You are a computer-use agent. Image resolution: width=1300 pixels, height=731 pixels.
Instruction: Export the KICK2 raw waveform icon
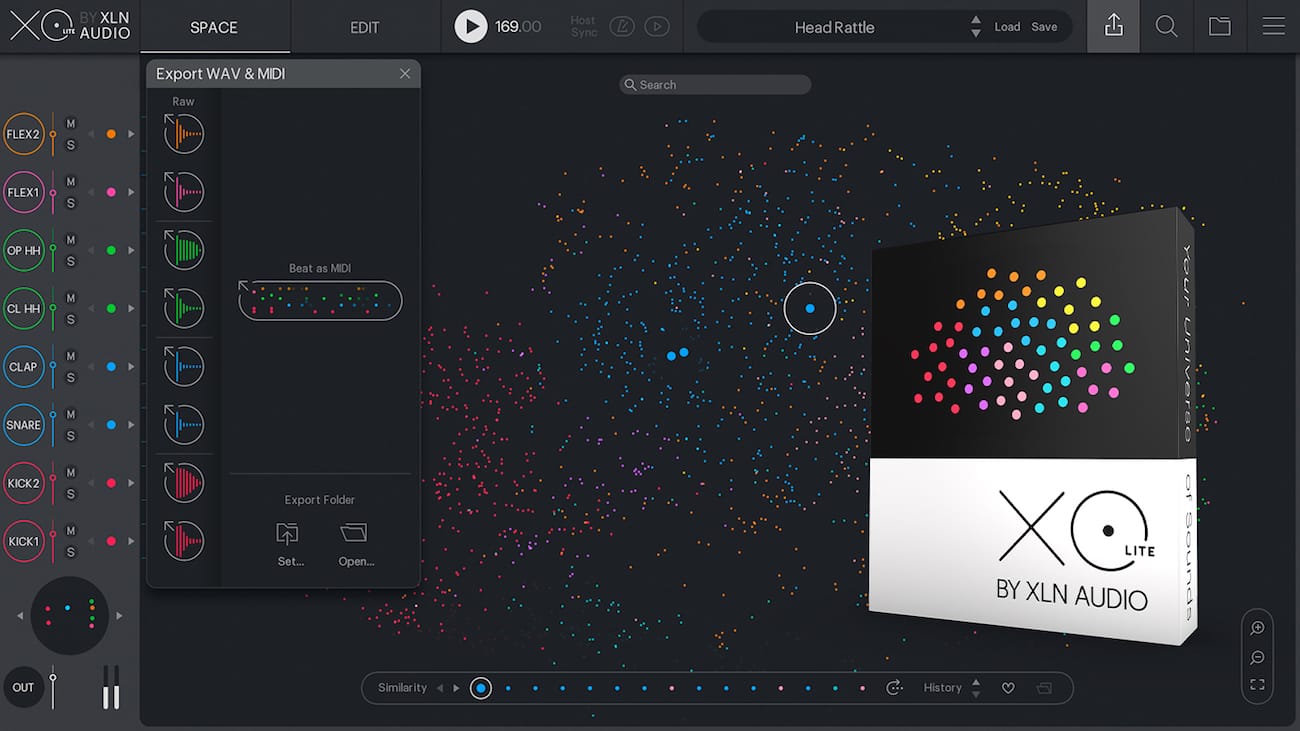tap(184, 483)
